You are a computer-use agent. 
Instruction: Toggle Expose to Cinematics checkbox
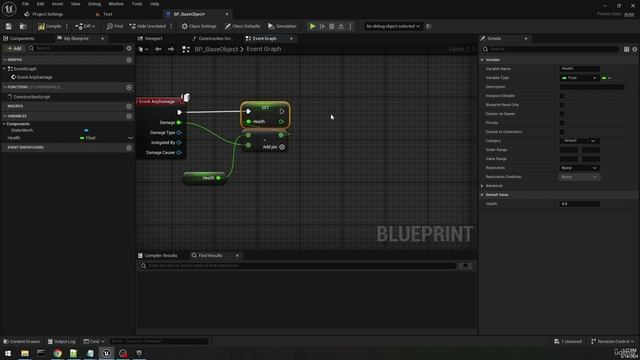pos(562,132)
